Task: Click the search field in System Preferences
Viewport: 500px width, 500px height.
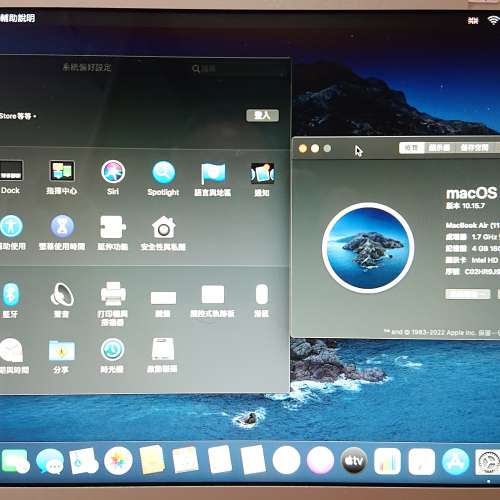Action: (x=238, y=69)
